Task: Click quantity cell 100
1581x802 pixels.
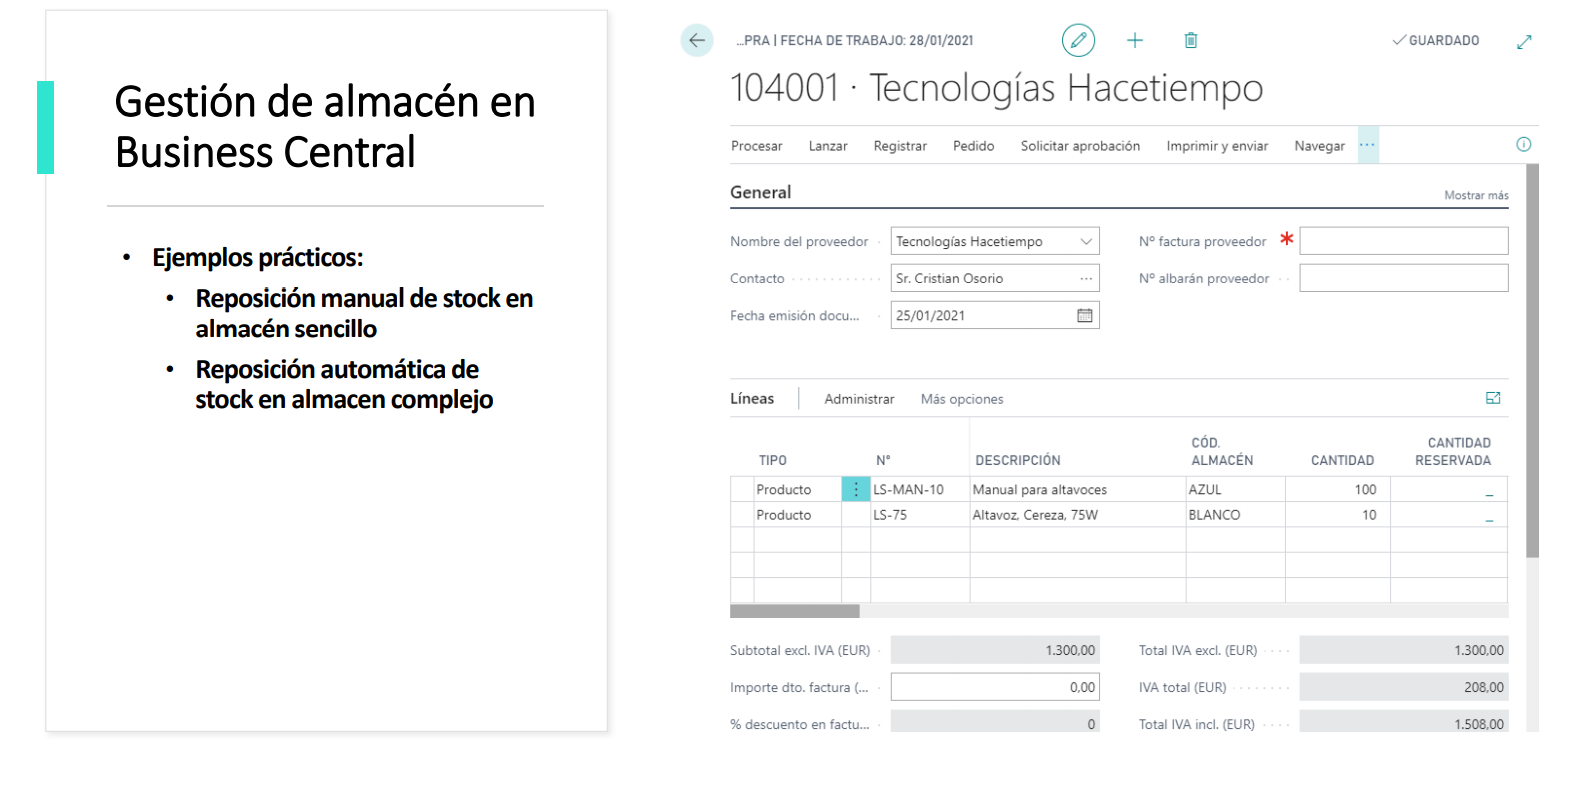Action: [1337, 489]
